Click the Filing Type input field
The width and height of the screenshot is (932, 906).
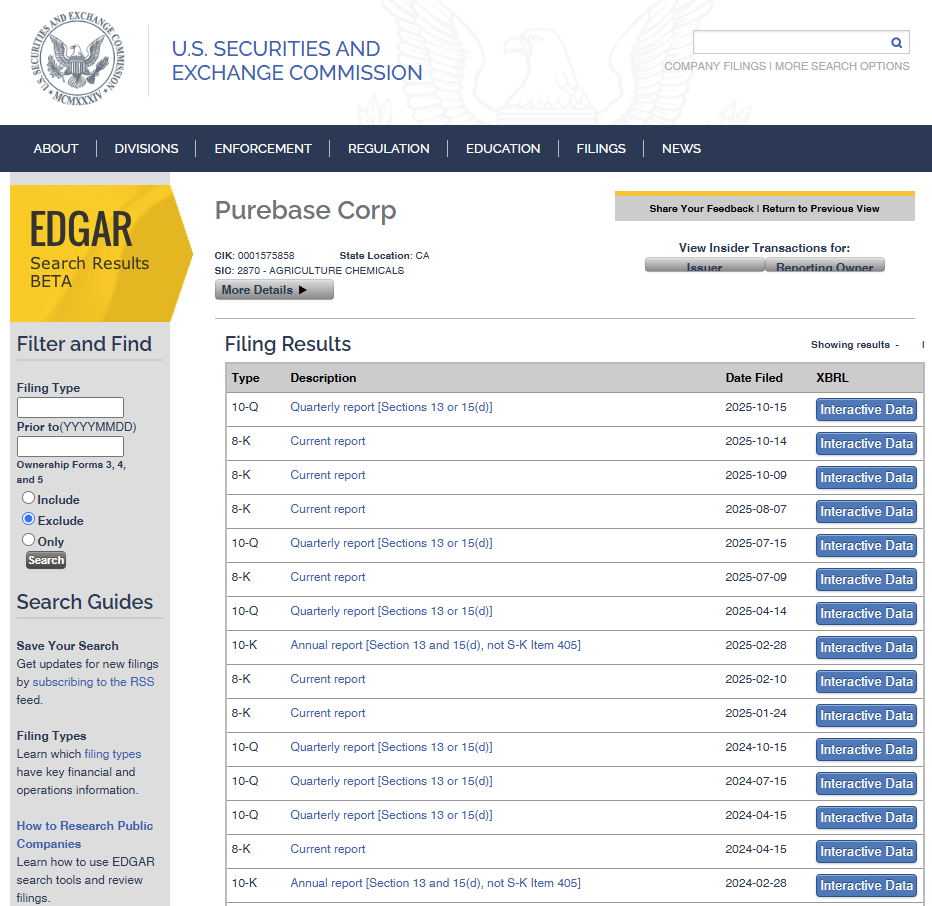[70, 408]
